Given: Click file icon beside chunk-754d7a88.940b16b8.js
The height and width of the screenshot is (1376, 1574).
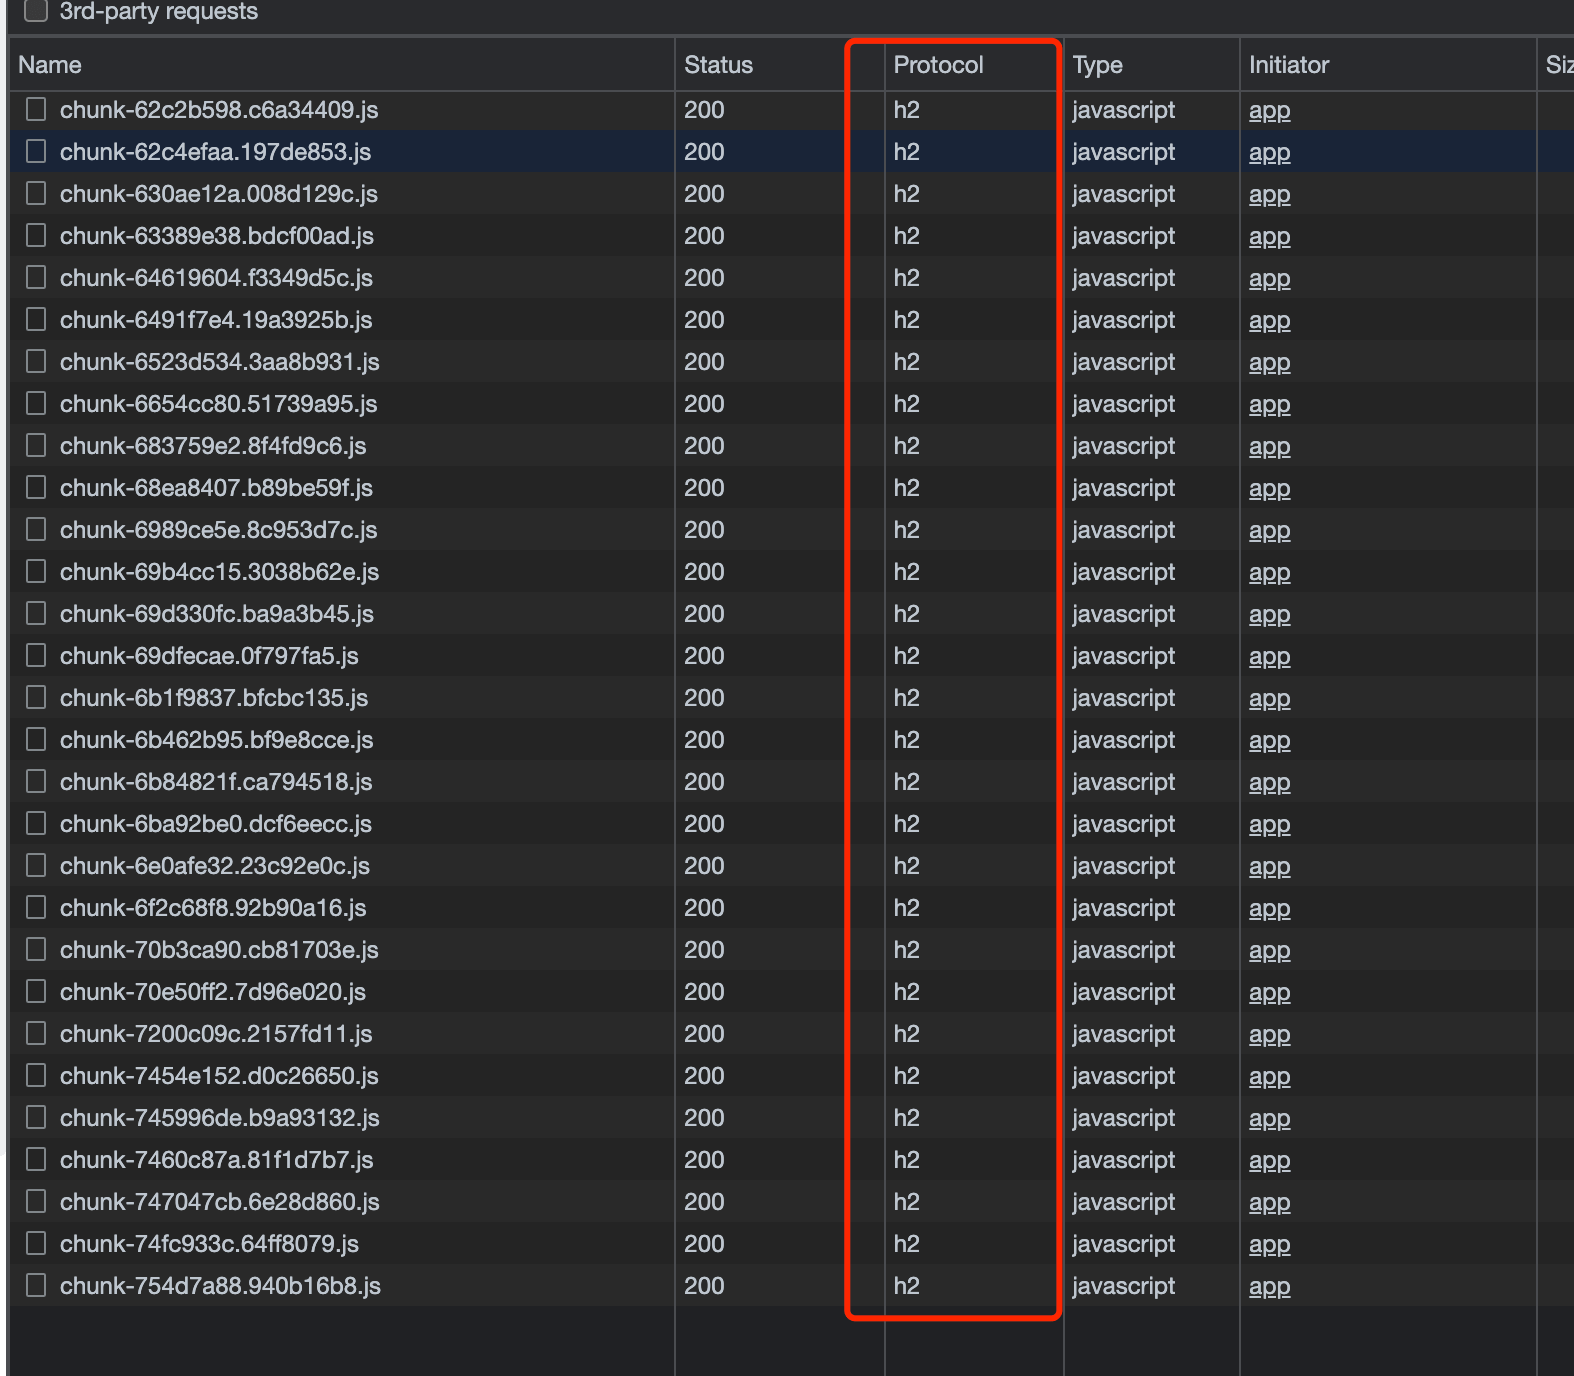Looking at the screenshot, I should [36, 1286].
